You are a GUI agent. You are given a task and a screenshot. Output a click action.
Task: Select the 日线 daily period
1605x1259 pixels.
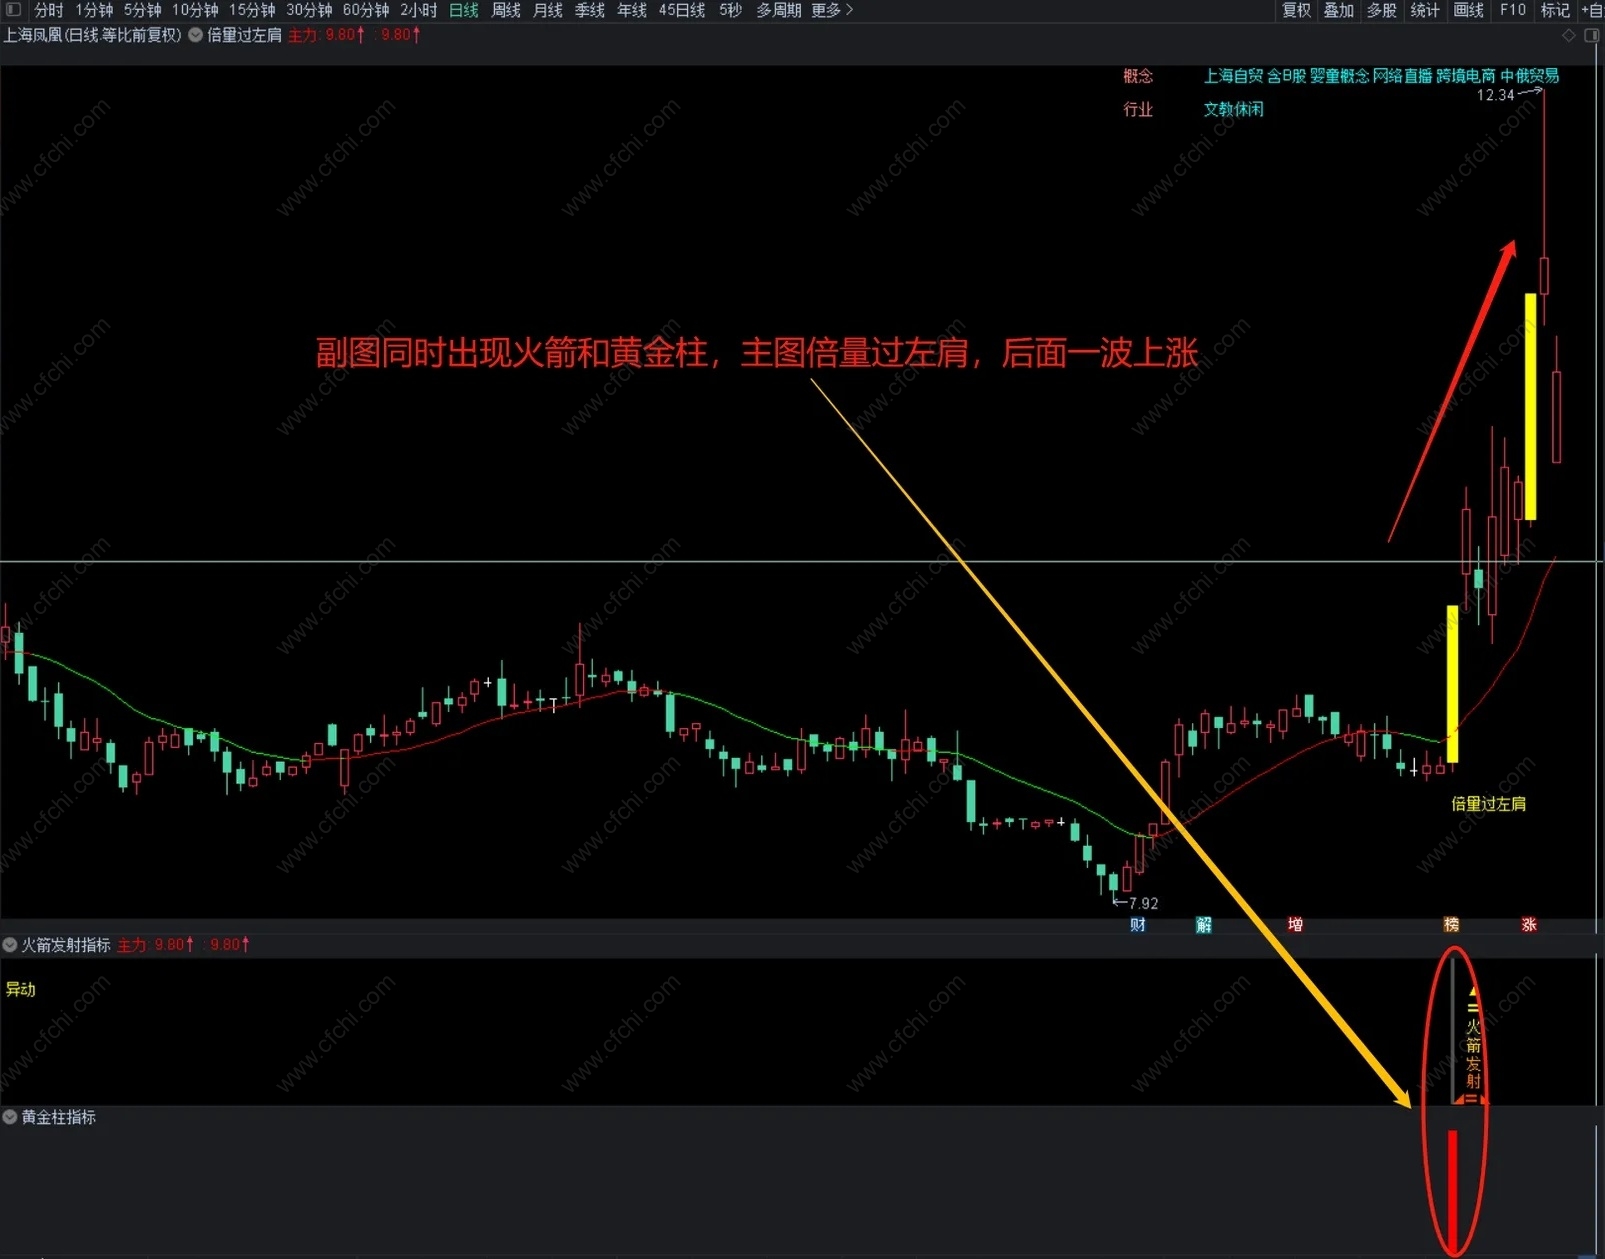pos(464,10)
